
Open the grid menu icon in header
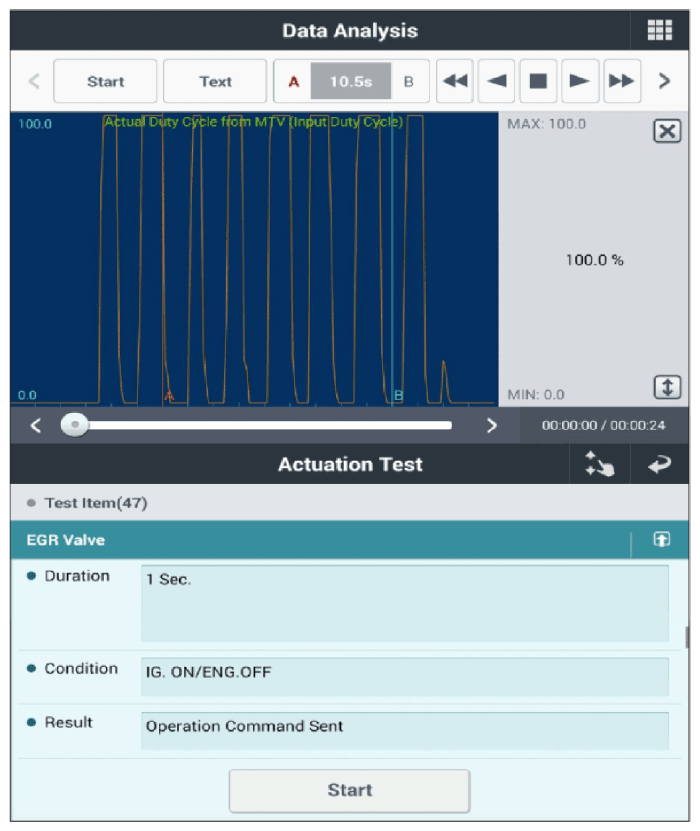(659, 30)
